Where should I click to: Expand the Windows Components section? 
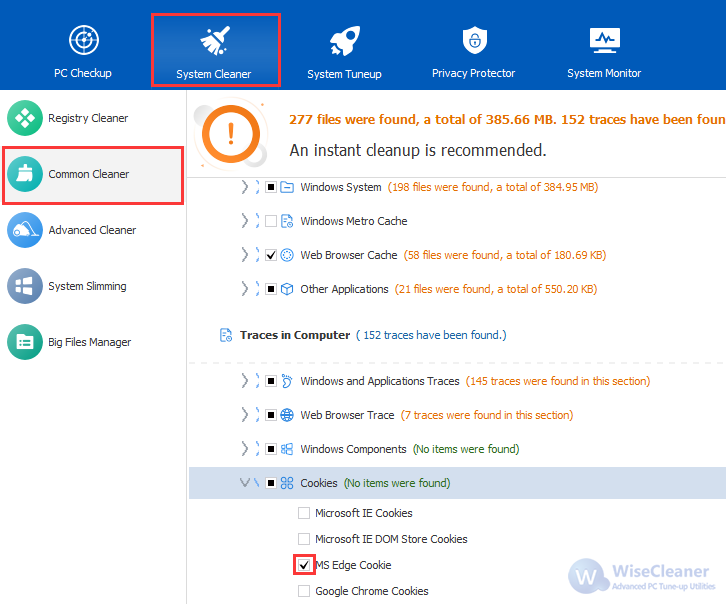244,449
